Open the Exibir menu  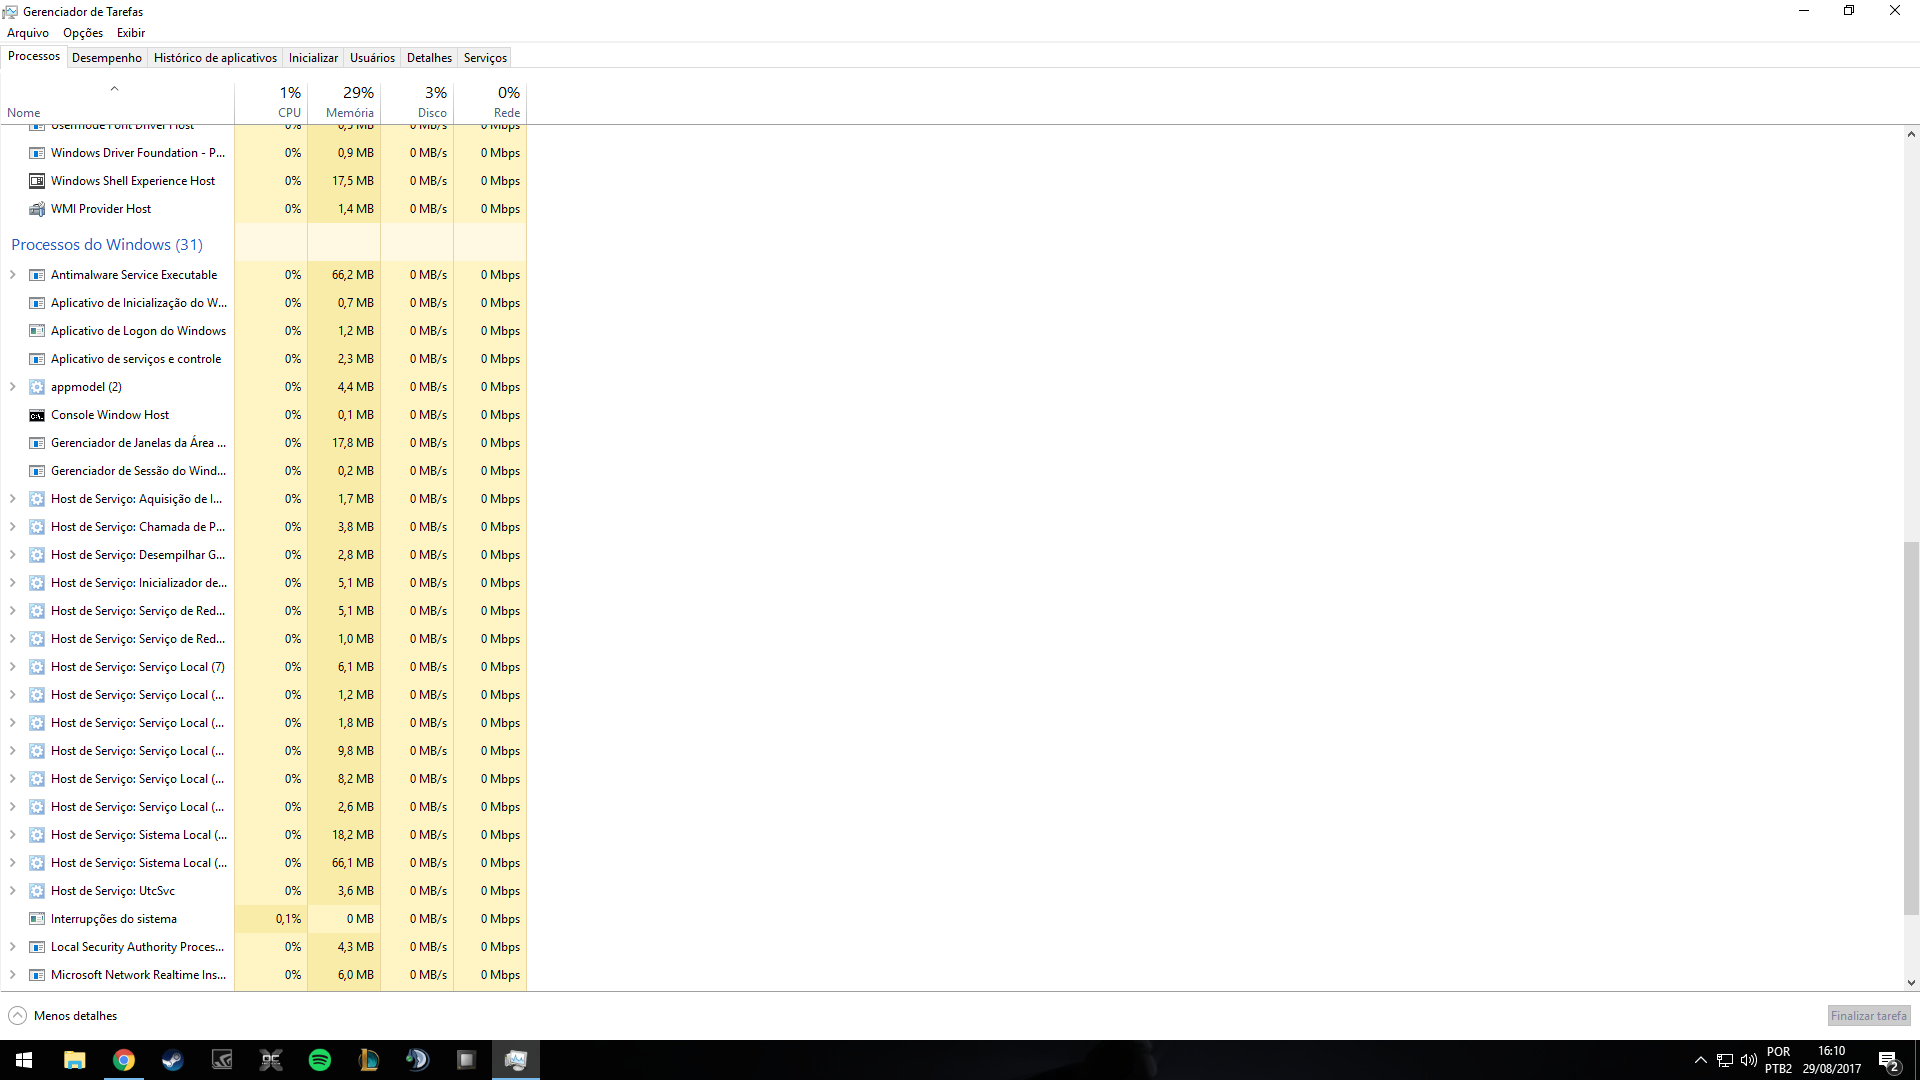[x=131, y=33]
